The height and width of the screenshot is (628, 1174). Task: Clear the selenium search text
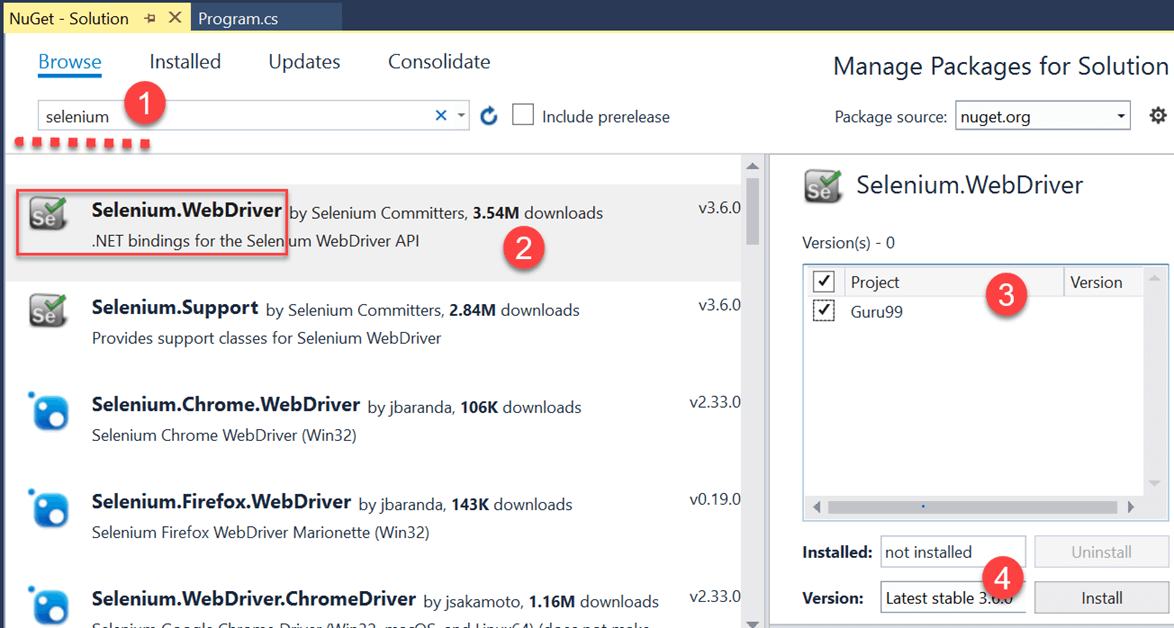tap(441, 116)
